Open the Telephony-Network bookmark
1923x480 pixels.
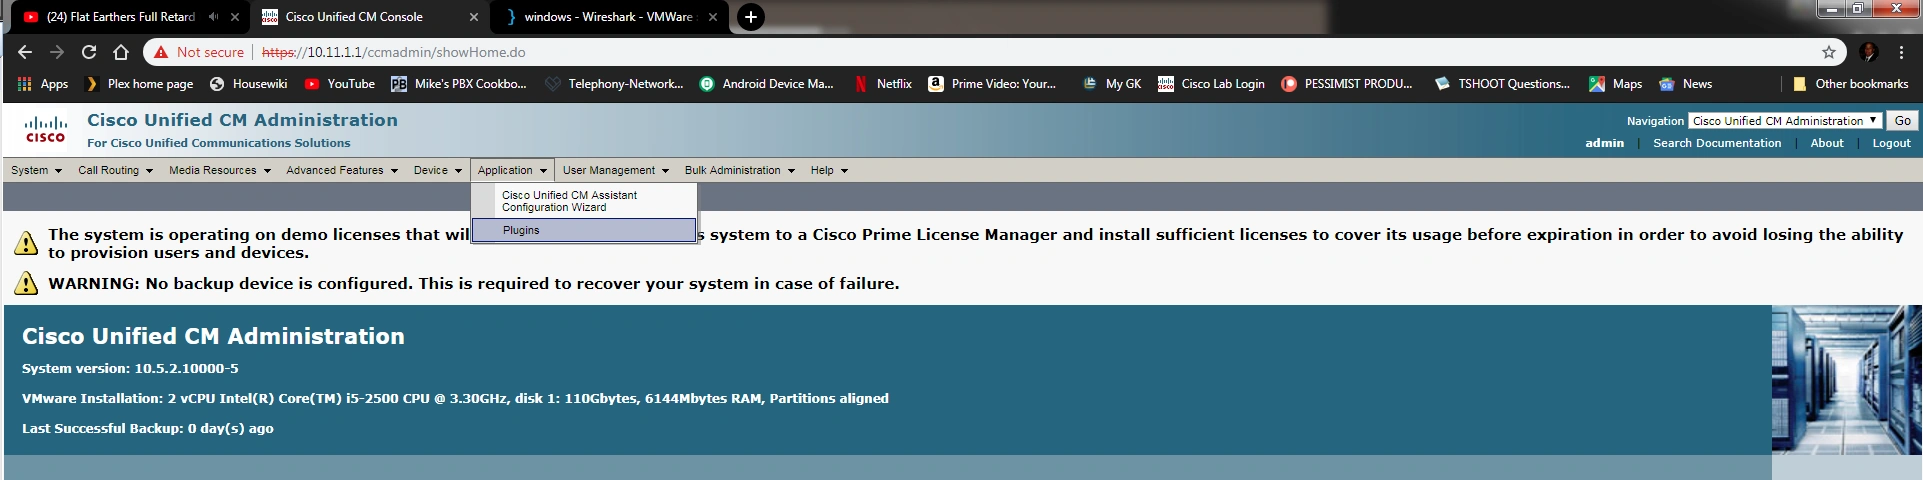(614, 84)
